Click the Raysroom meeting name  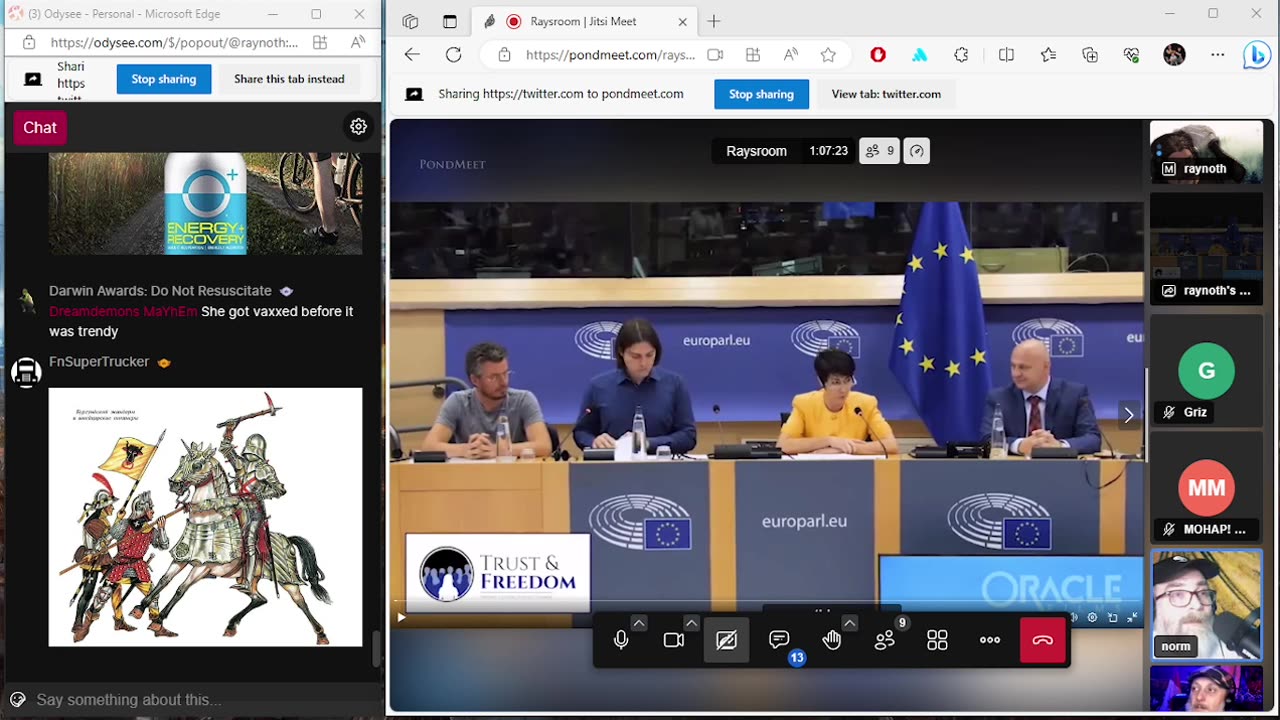[756, 151]
